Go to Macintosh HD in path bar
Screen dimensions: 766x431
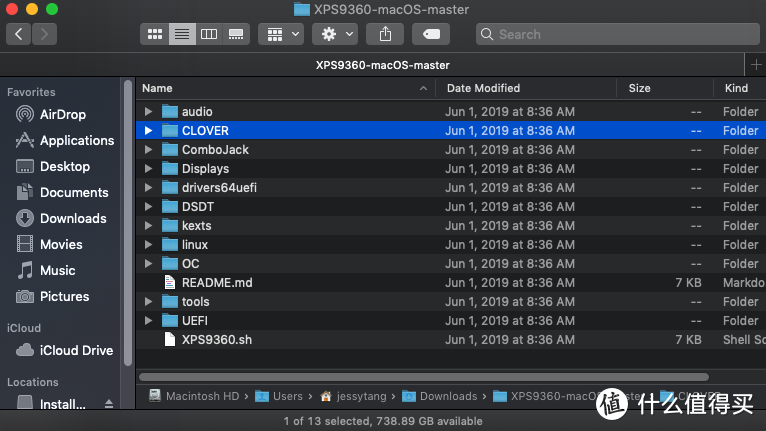pos(194,396)
